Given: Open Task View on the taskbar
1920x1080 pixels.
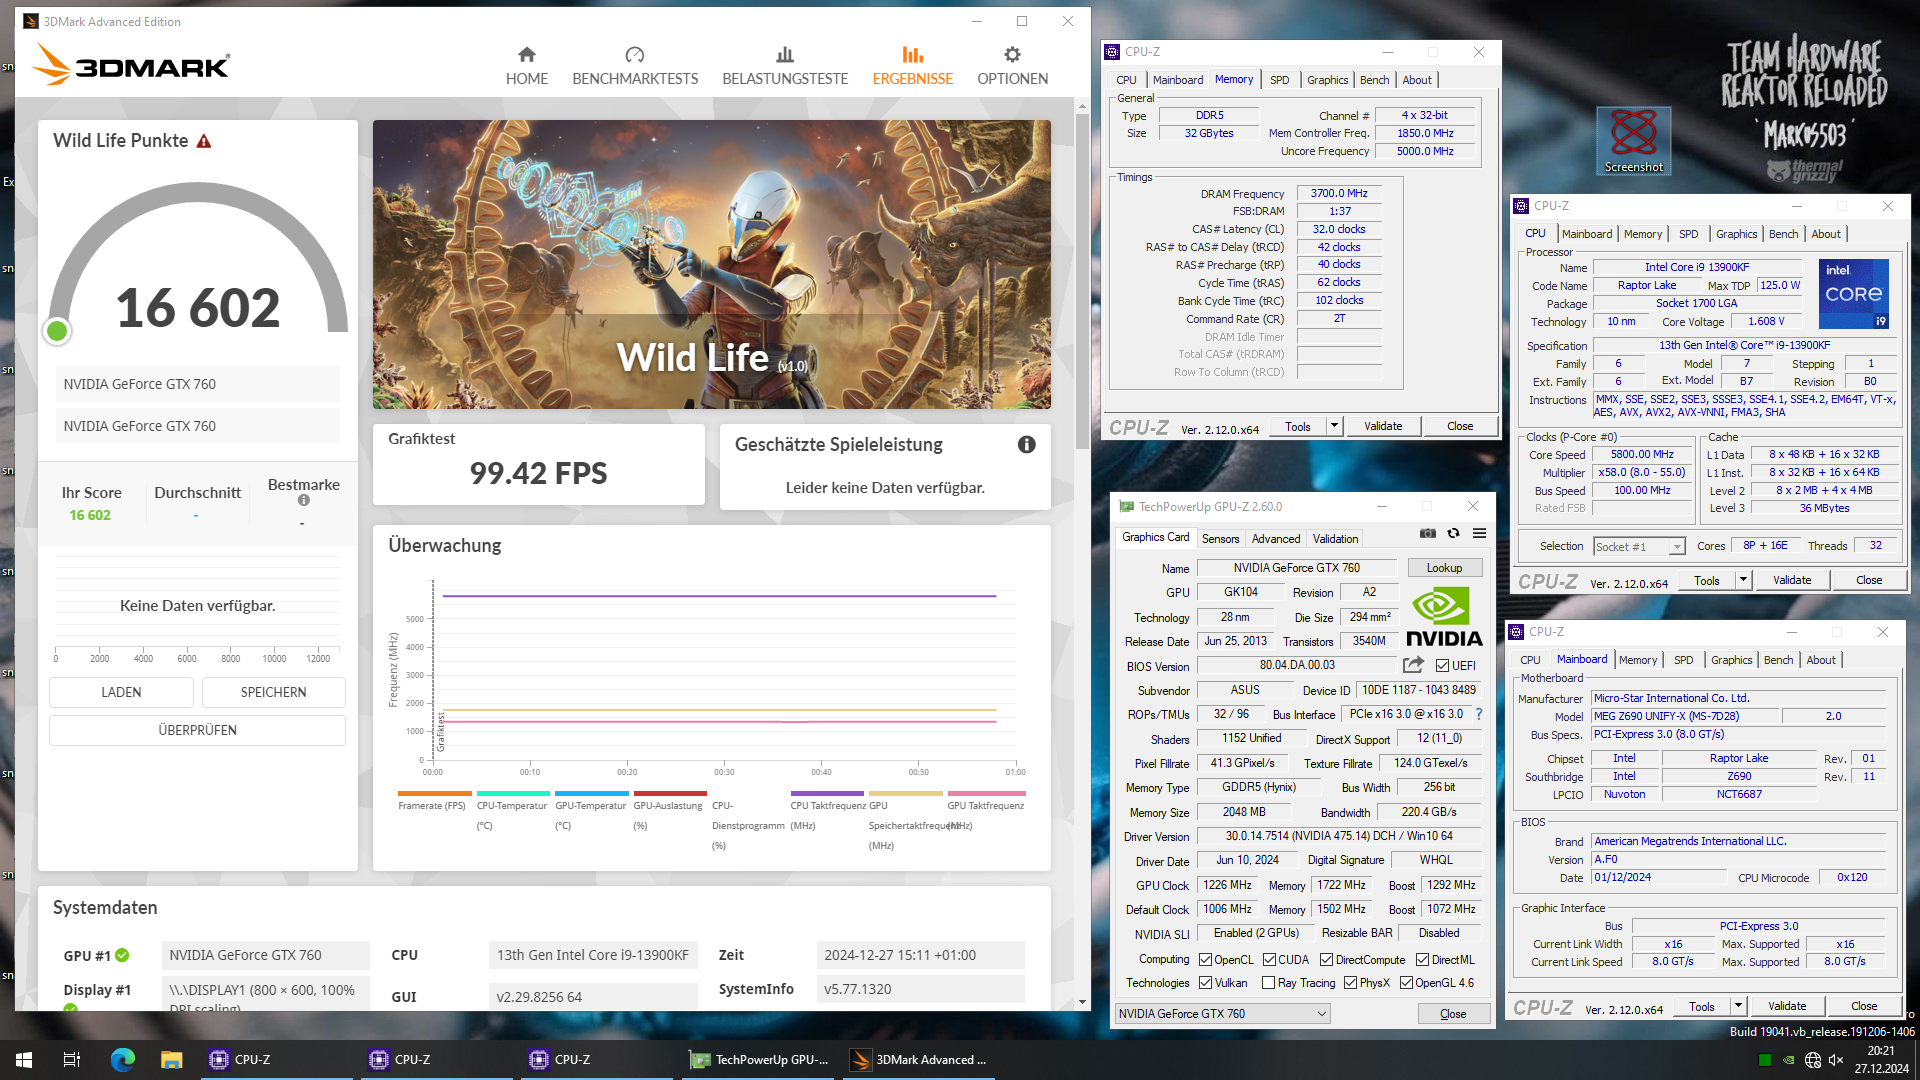Looking at the screenshot, I should click(72, 1060).
